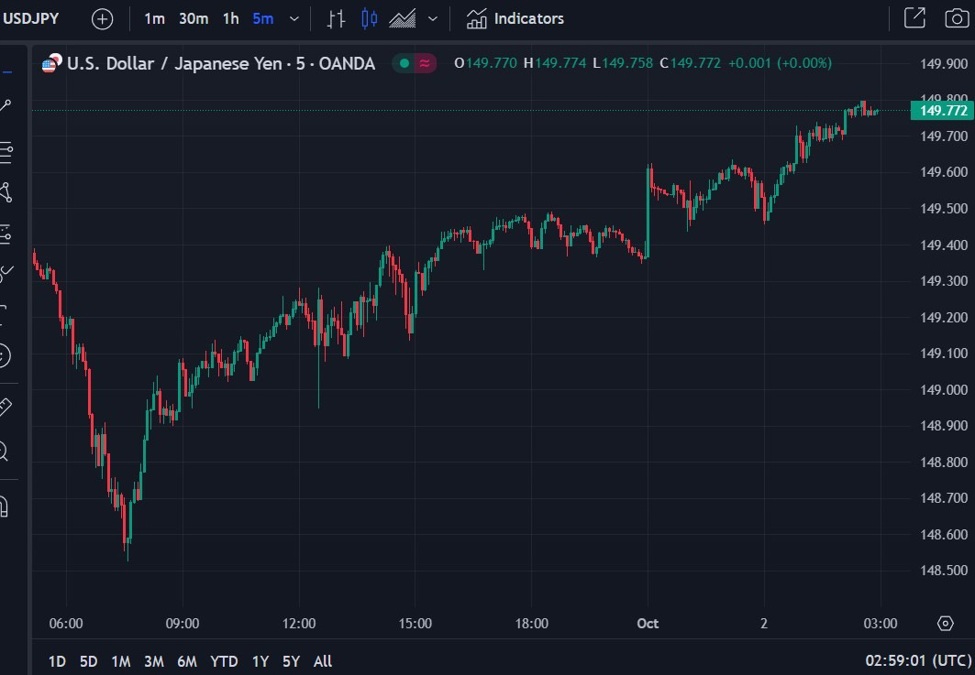The image size is (975, 675).
Task: Open chart settings gear near time axis
Action: click(x=945, y=624)
